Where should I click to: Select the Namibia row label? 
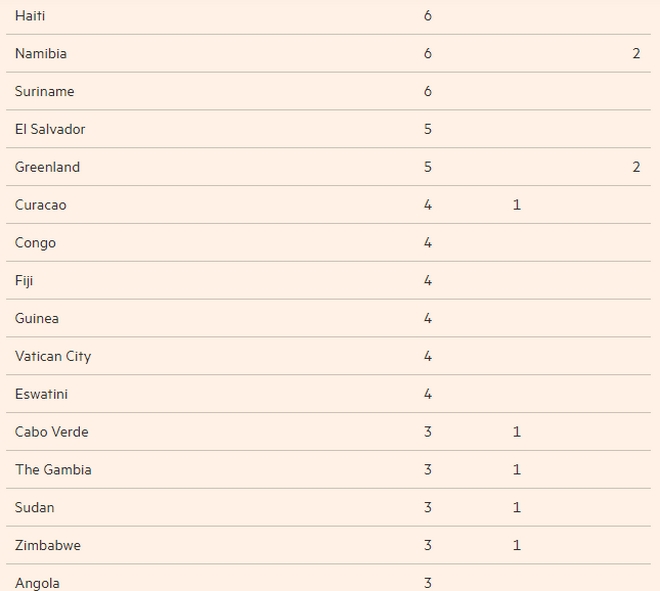41,54
